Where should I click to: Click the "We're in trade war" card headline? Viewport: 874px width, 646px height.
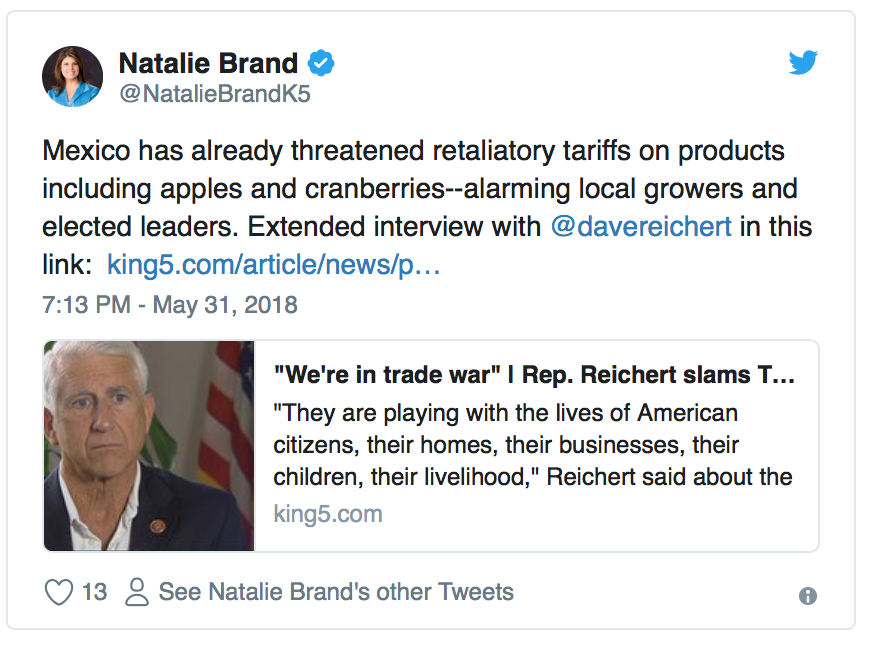534,375
